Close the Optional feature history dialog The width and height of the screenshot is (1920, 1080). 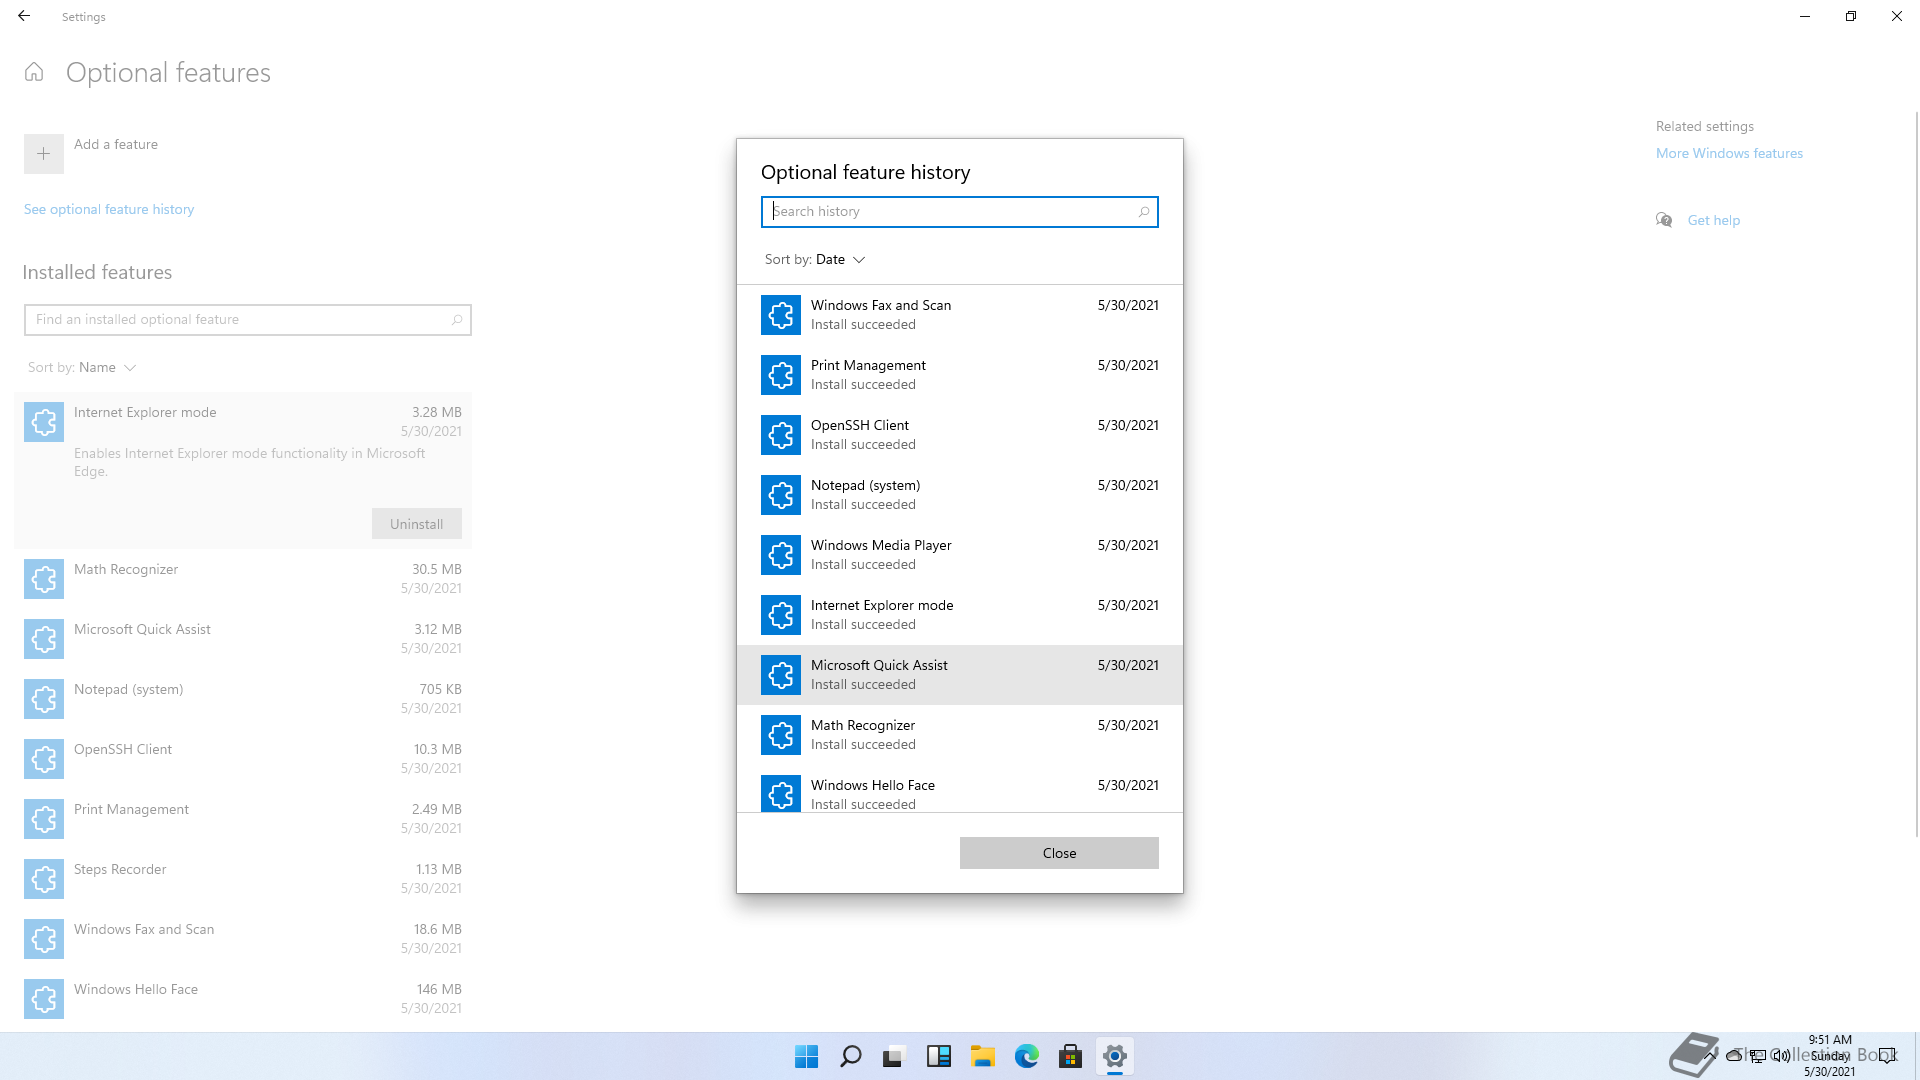[x=1059, y=853]
